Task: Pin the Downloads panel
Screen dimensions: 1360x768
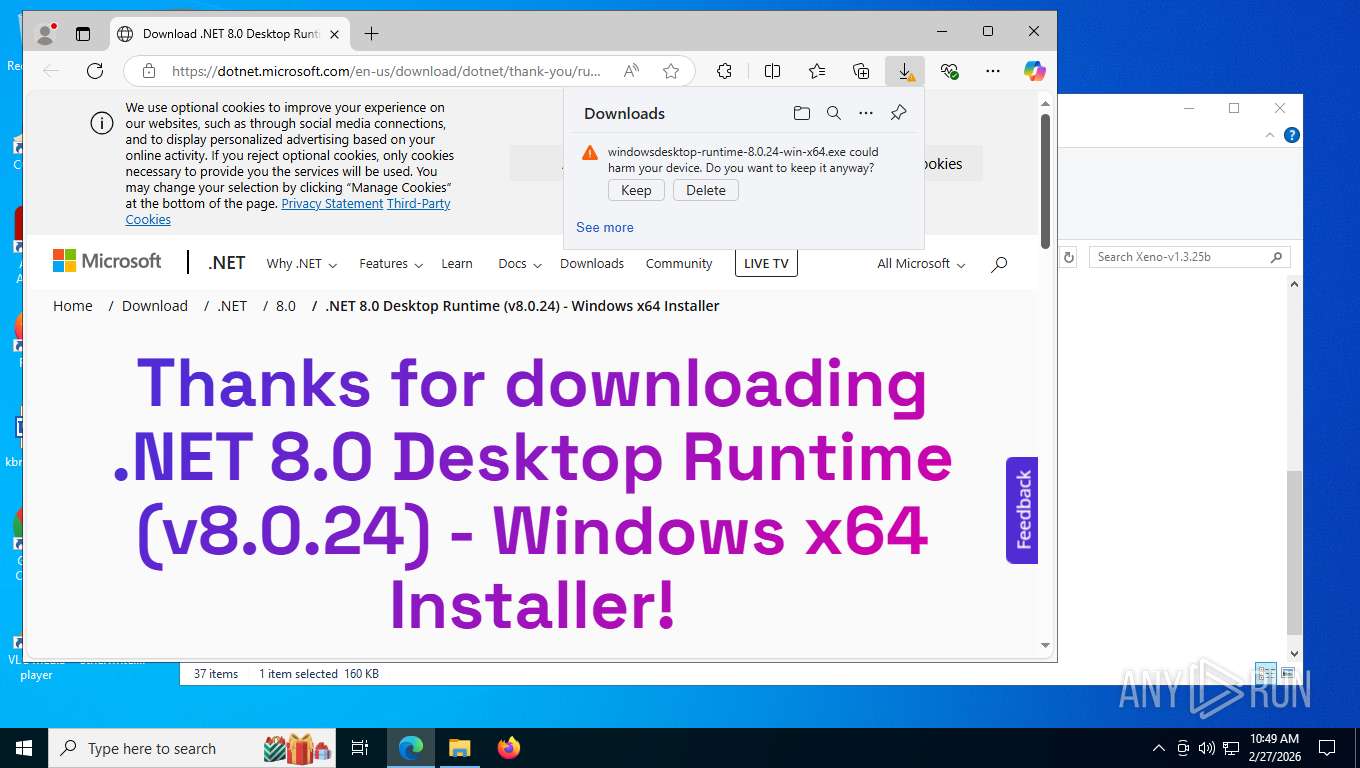Action: [898, 113]
